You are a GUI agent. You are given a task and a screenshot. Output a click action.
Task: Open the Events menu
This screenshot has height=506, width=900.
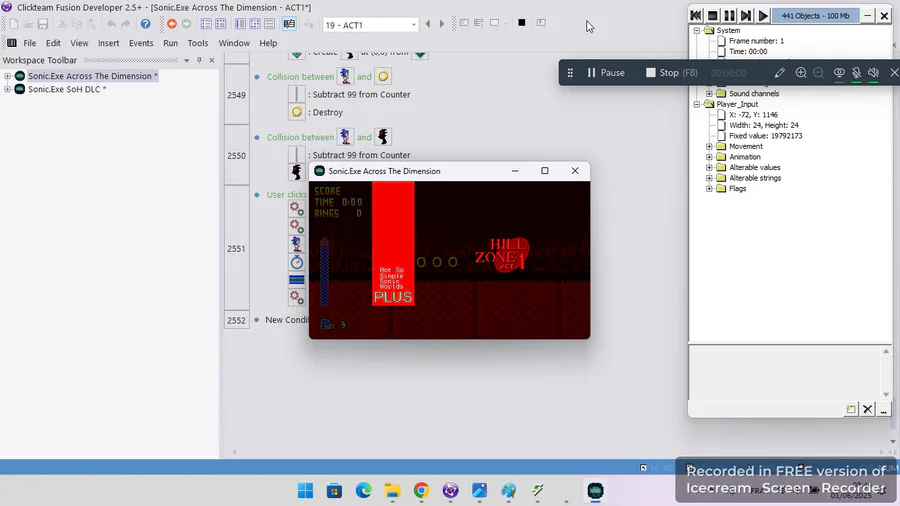[x=141, y=43]
